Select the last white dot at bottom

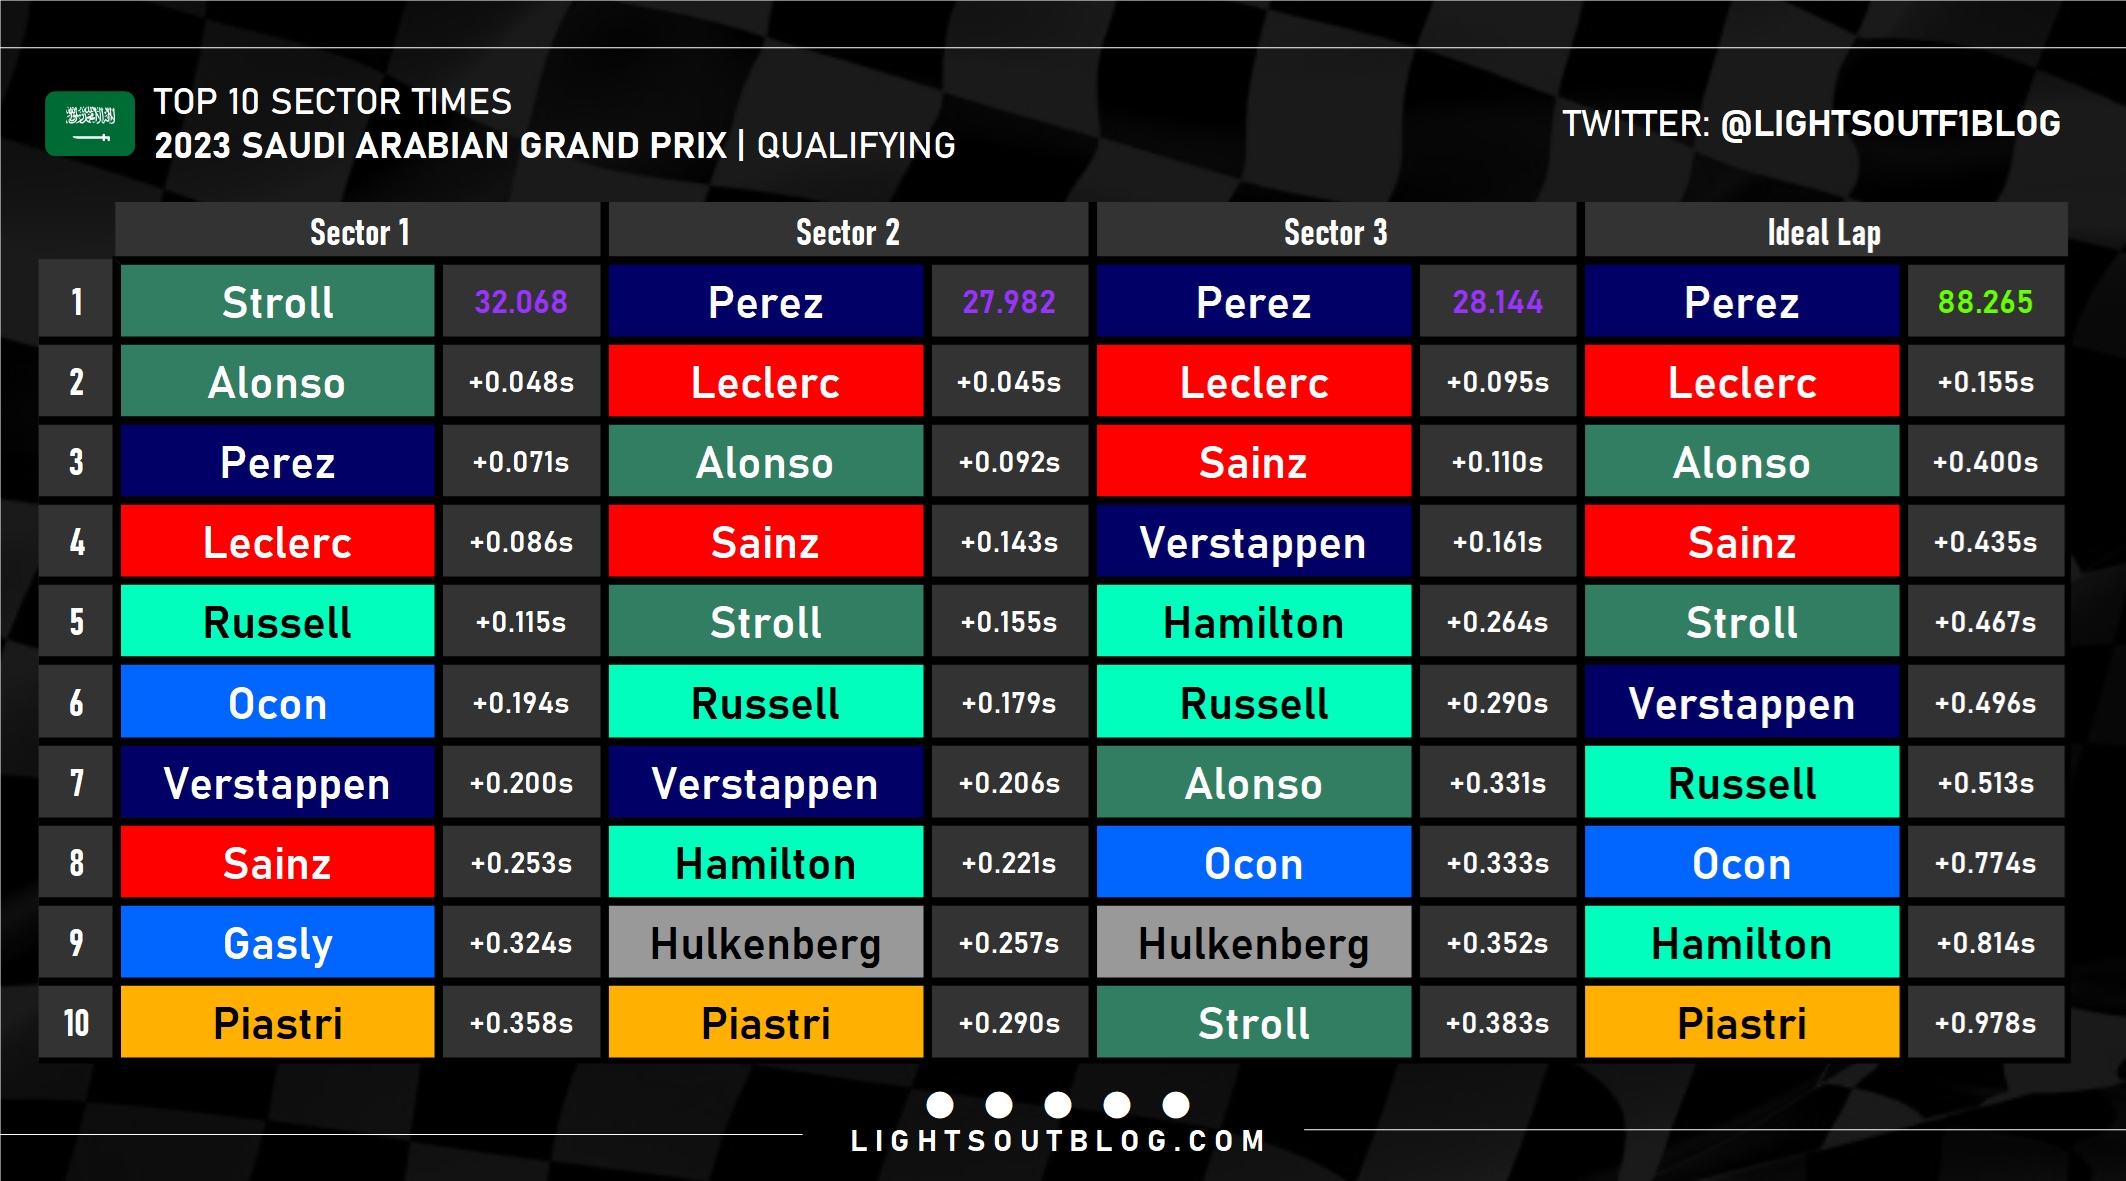click(1176, 1105)
